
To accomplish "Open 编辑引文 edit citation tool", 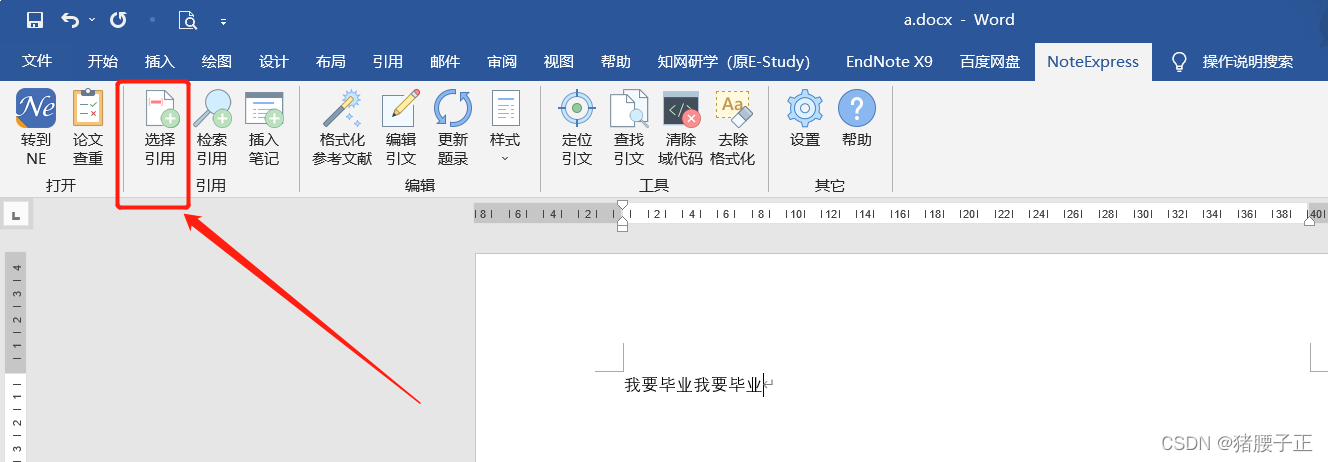I will click(401, 128).
